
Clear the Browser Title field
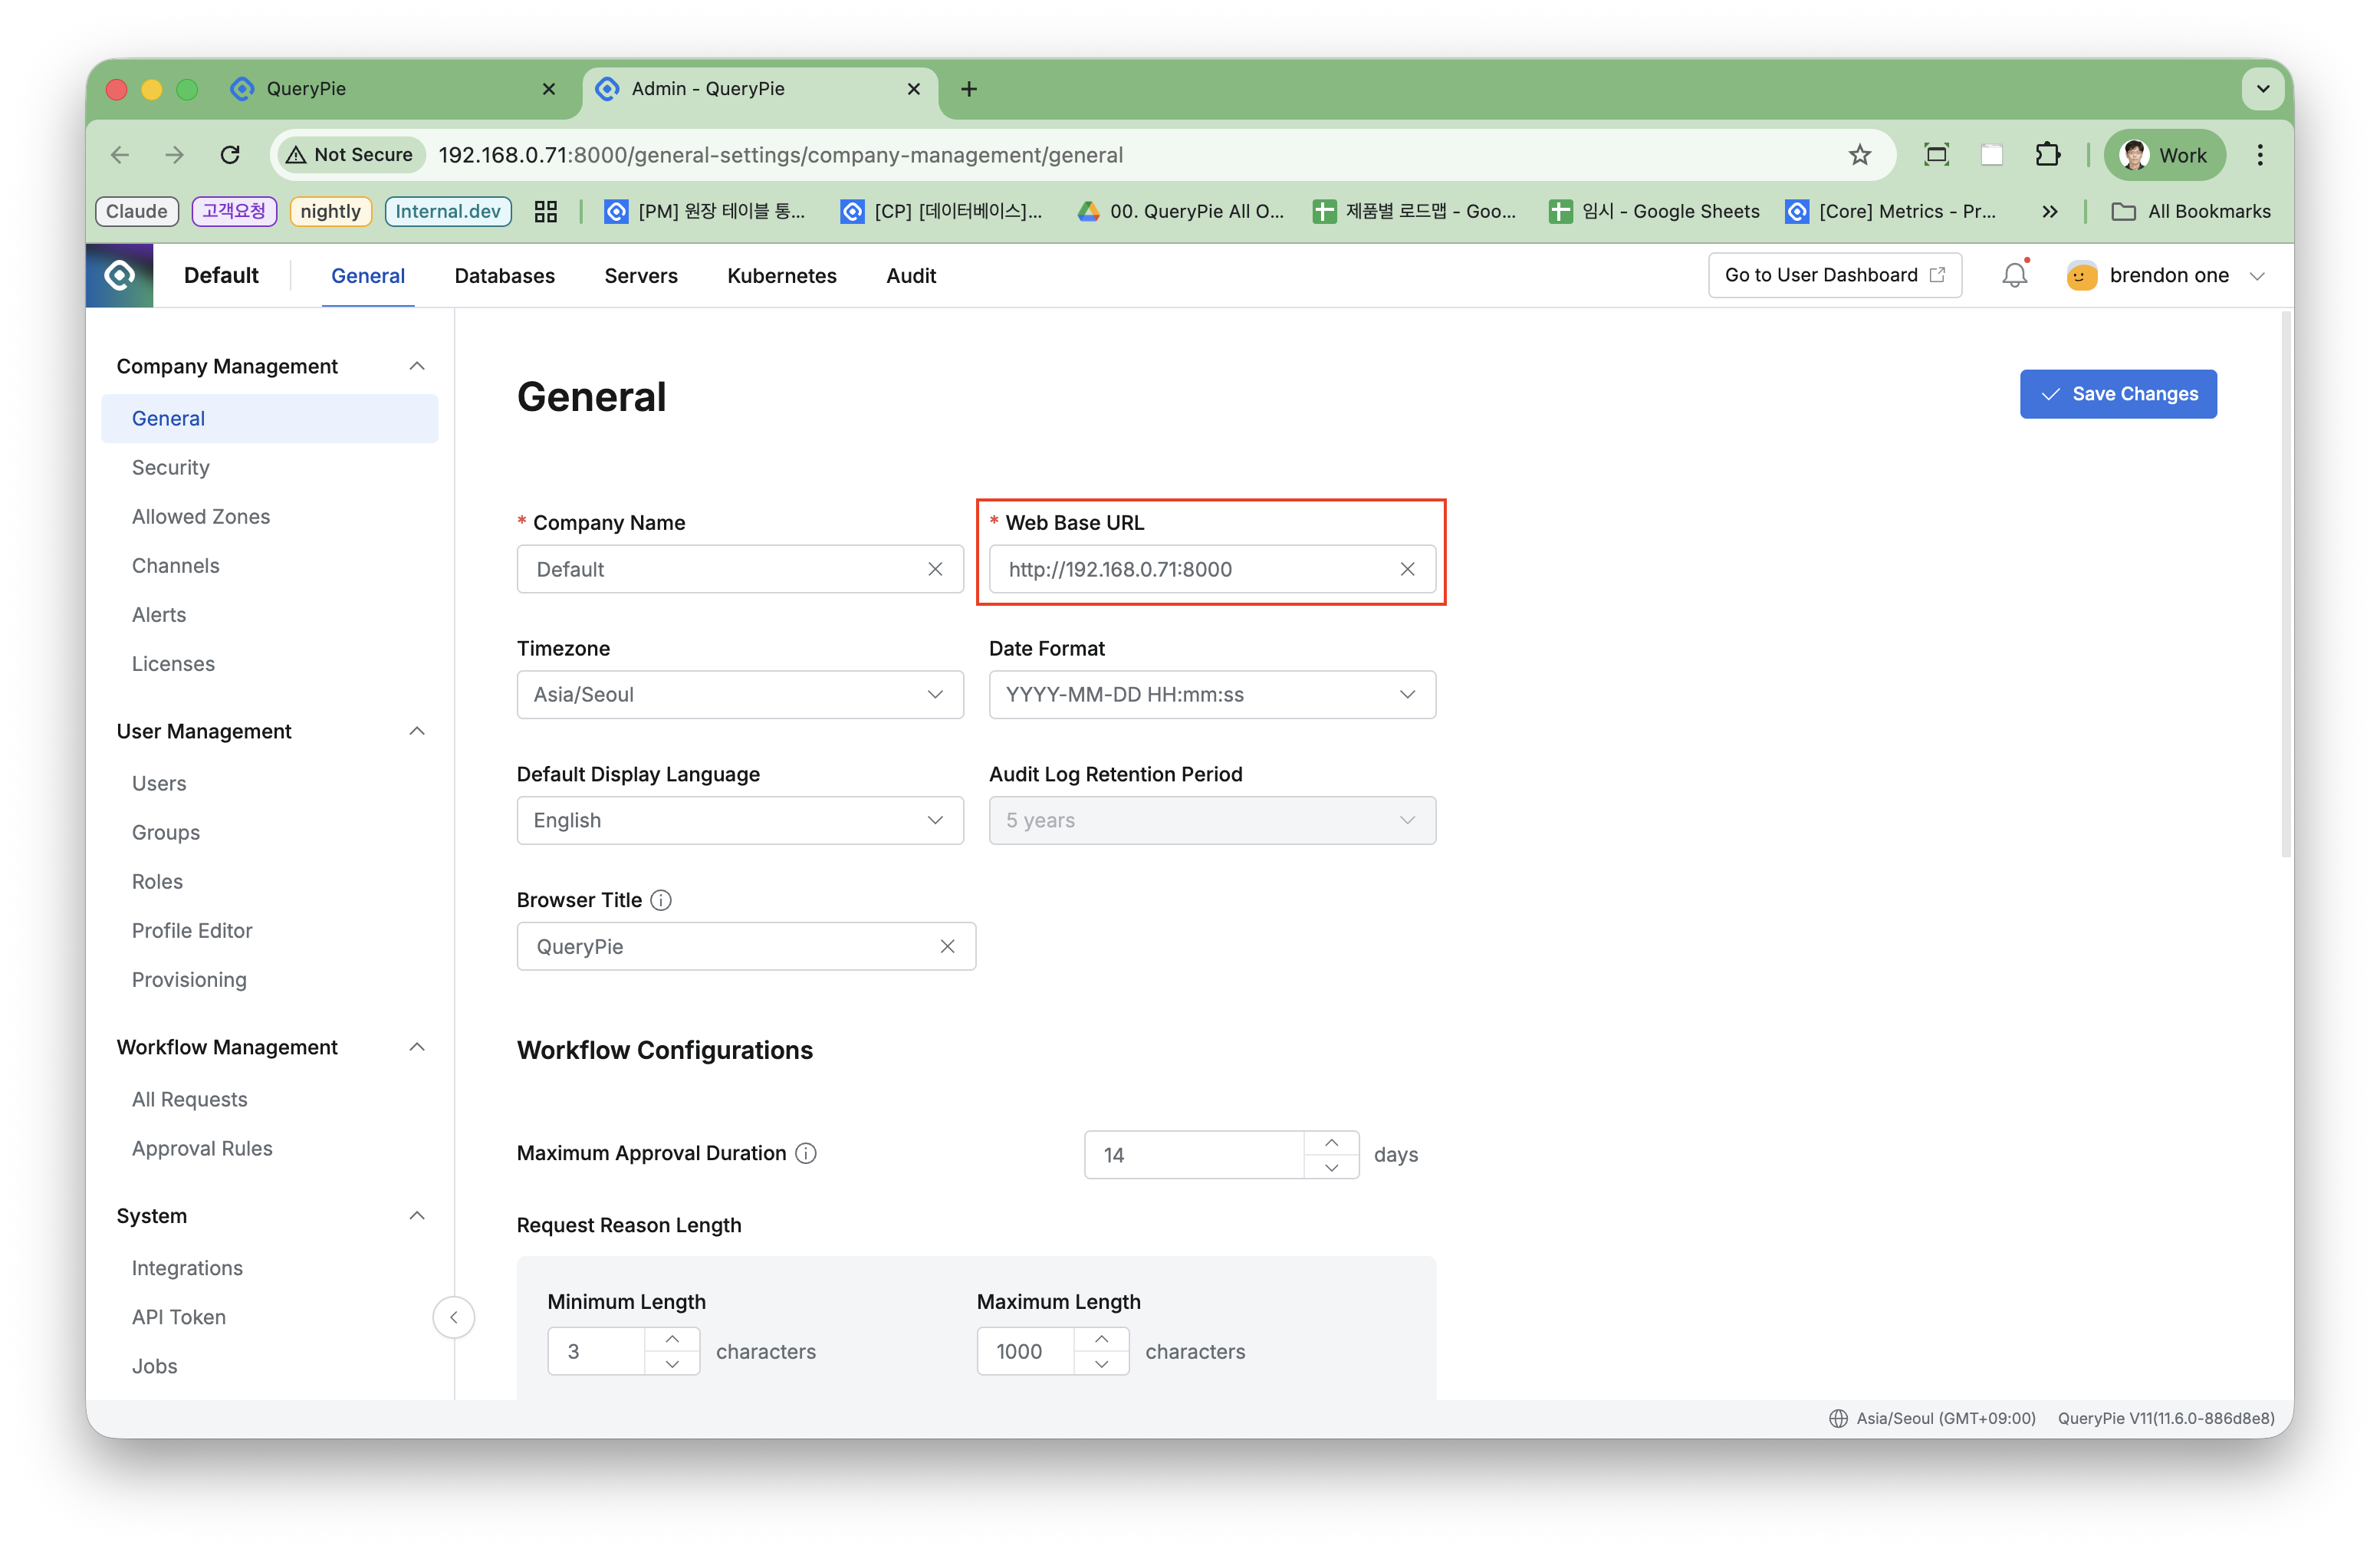coord(947,946)
